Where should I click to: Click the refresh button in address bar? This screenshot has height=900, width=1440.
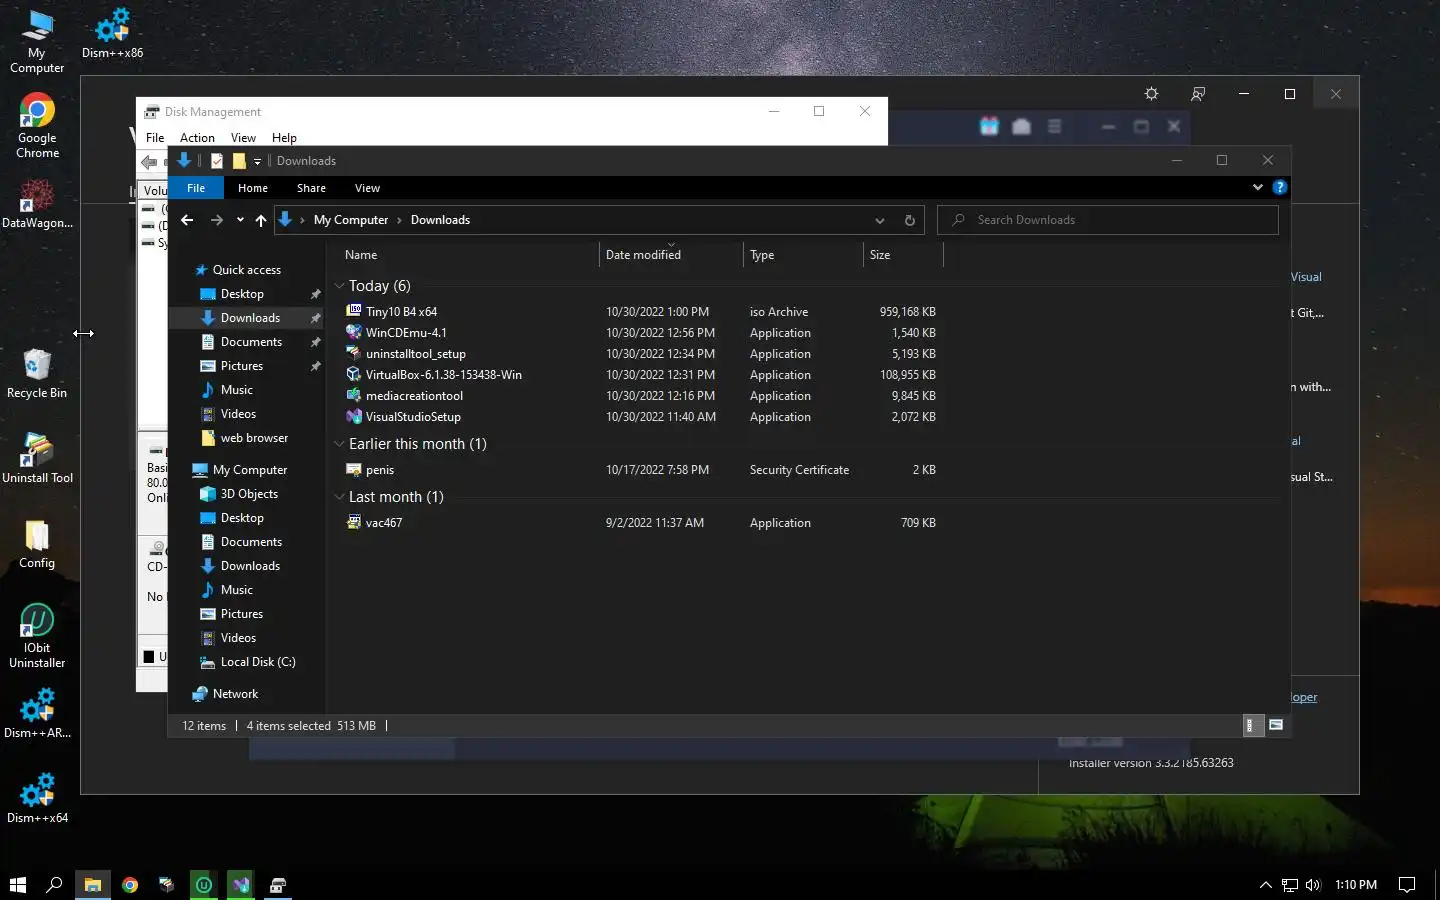[909, 220]
